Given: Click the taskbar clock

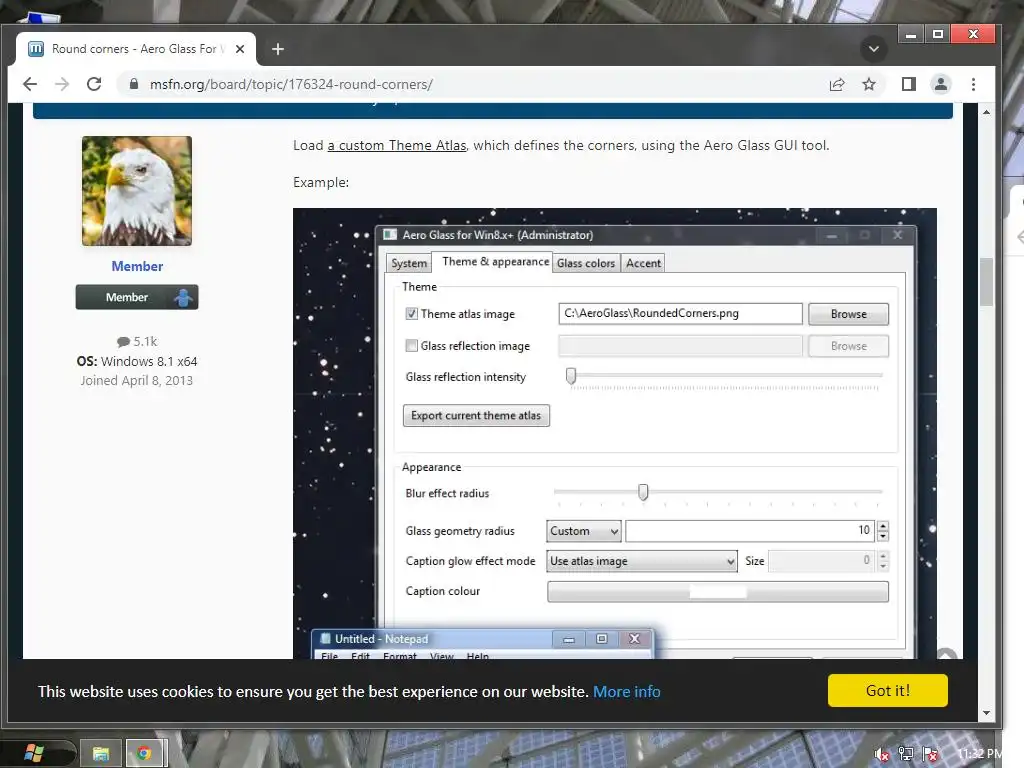Looking at the screenshot, I should pos(980,754).
